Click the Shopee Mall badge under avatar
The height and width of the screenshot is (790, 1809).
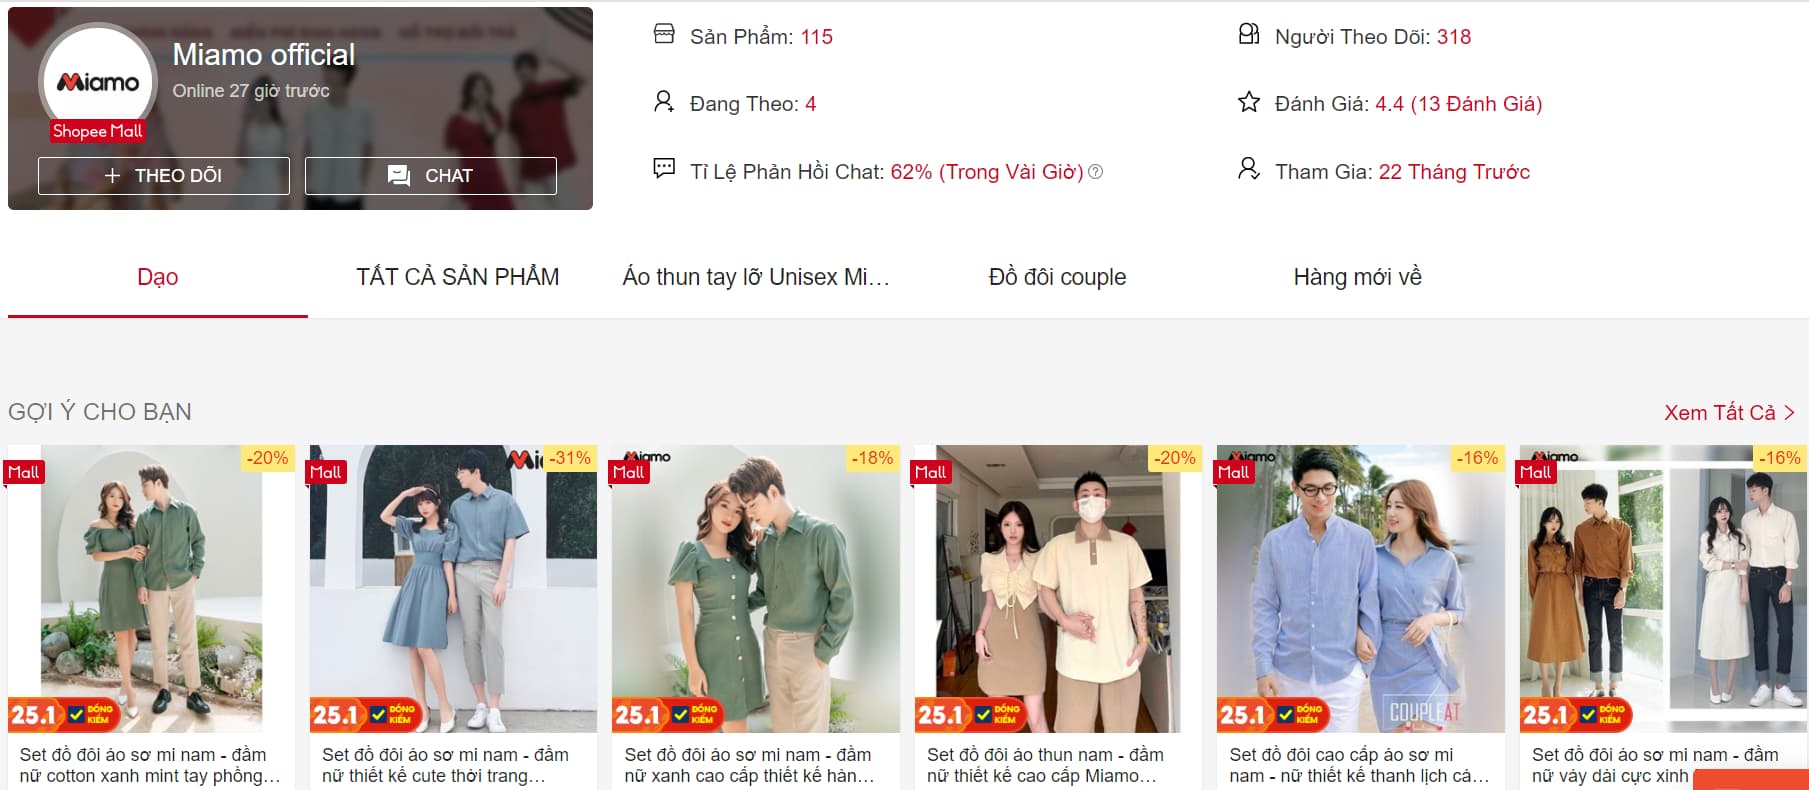pos(98,131)
